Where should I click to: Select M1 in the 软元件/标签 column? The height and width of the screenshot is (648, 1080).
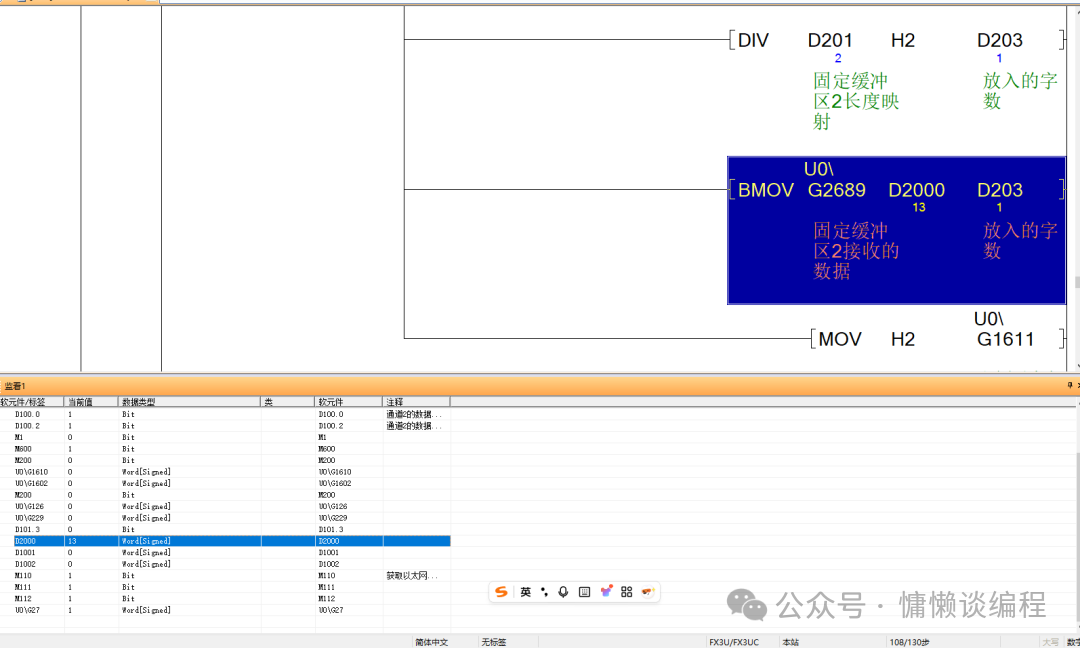(x=19, y=437)
